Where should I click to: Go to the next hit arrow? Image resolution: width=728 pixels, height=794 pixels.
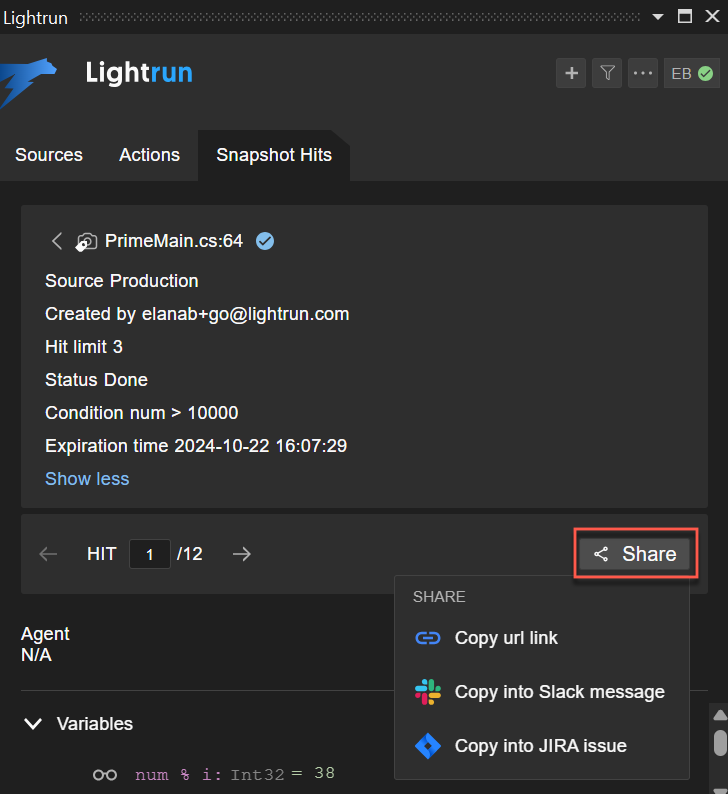point(241,554)
